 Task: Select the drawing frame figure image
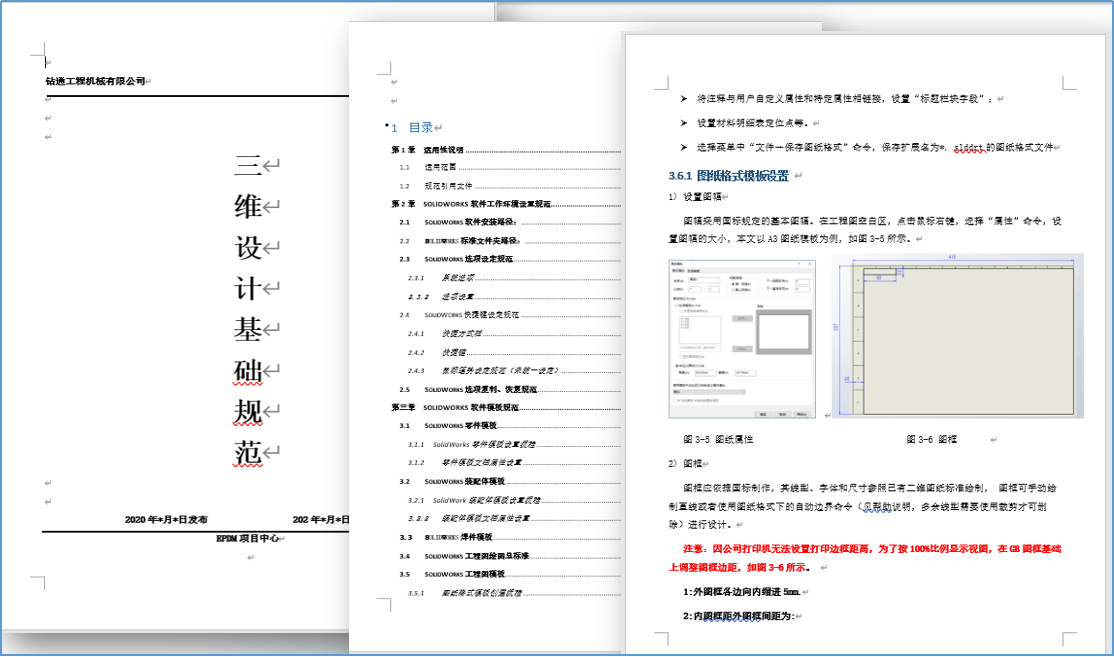(x=957, y=339)
